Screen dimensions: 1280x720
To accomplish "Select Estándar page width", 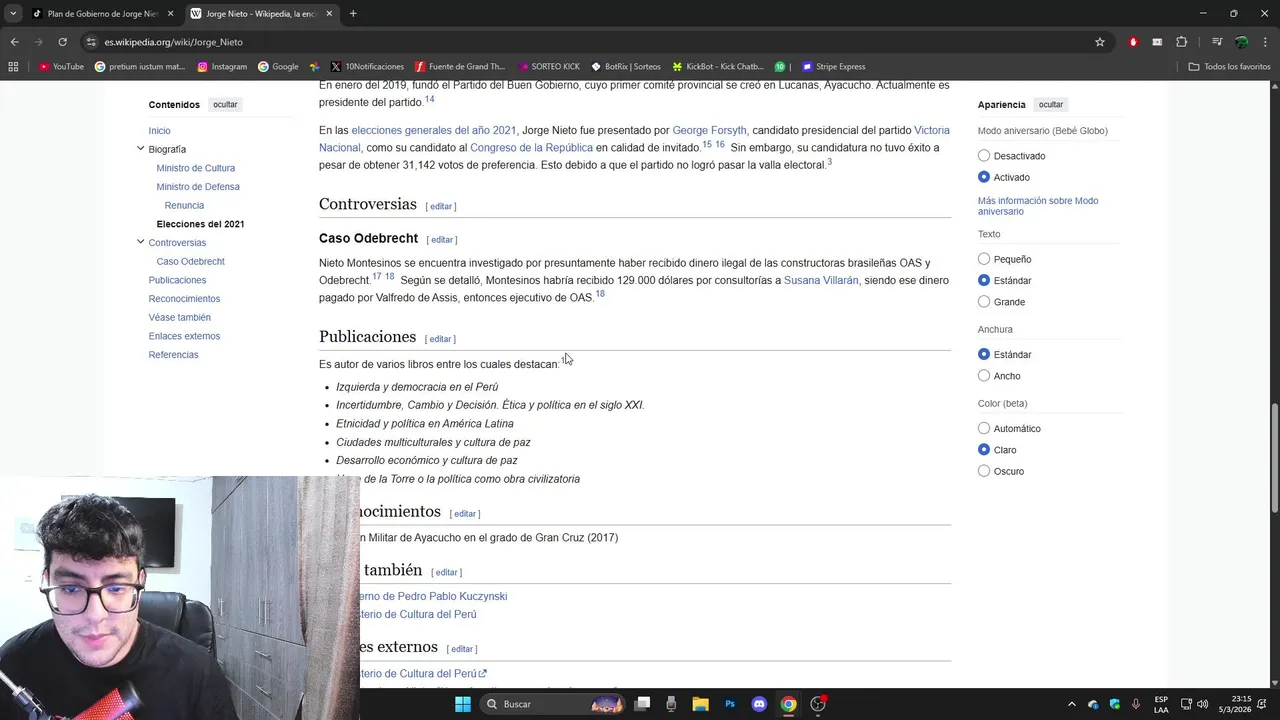I will pos(984,354).
